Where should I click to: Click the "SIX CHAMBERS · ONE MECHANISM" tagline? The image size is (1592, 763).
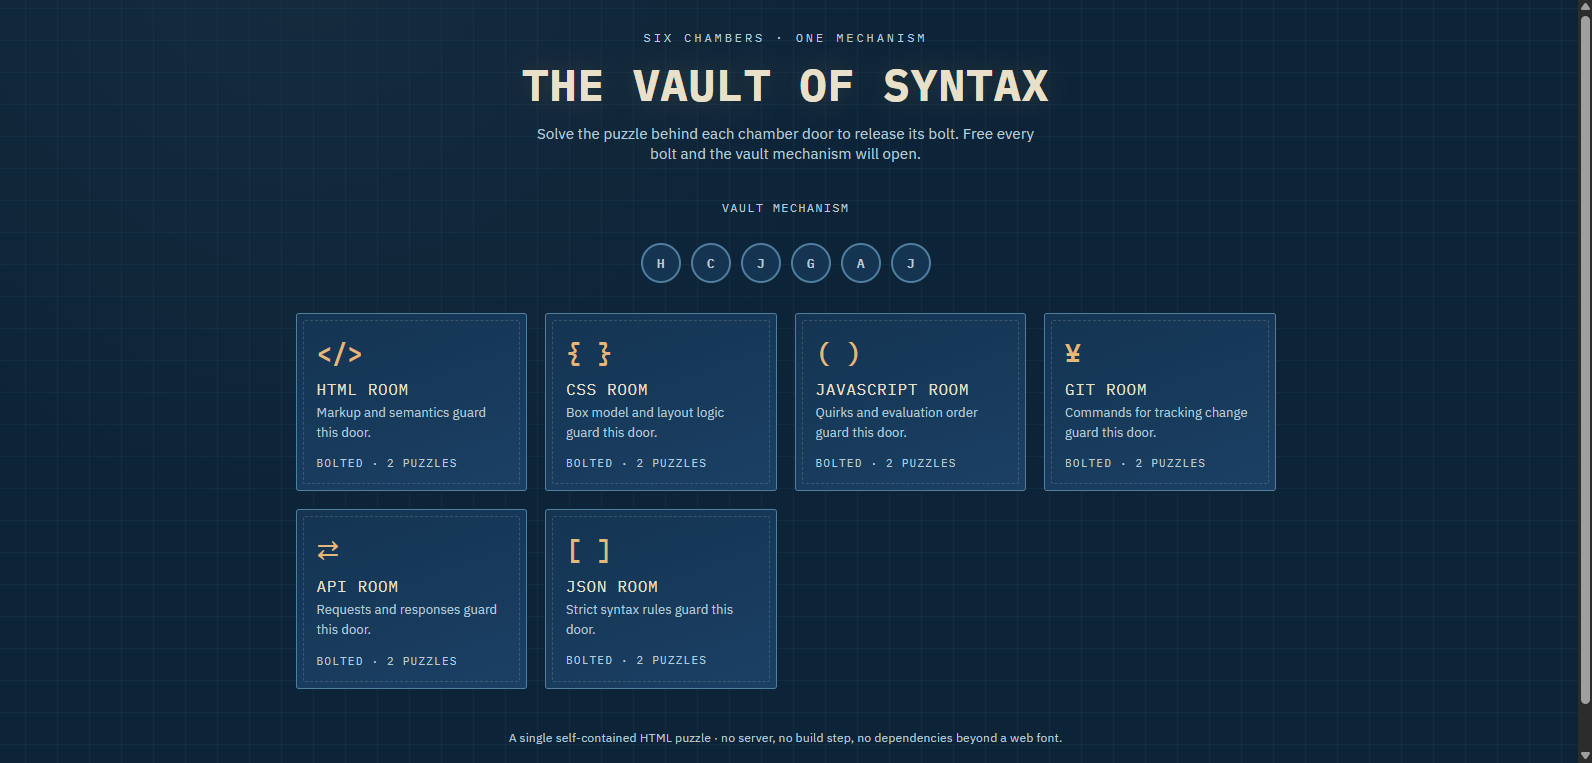pyautogui.click(x=785, y=38)
